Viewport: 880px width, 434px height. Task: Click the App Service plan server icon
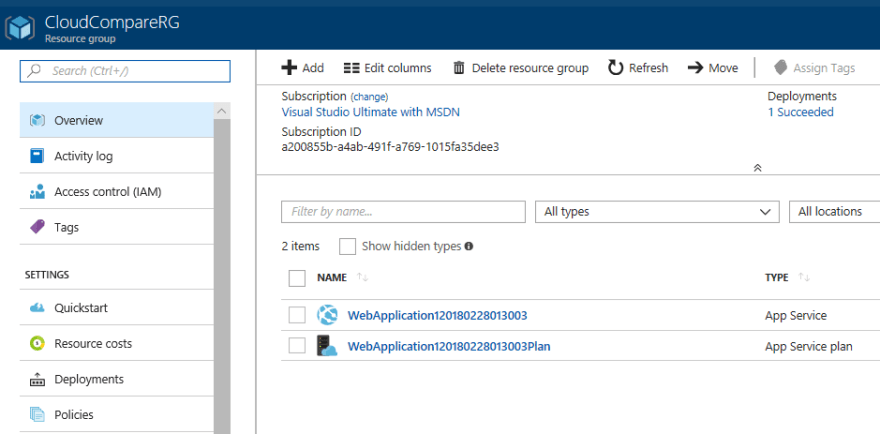pyautogui.click(x=327, y=346)
